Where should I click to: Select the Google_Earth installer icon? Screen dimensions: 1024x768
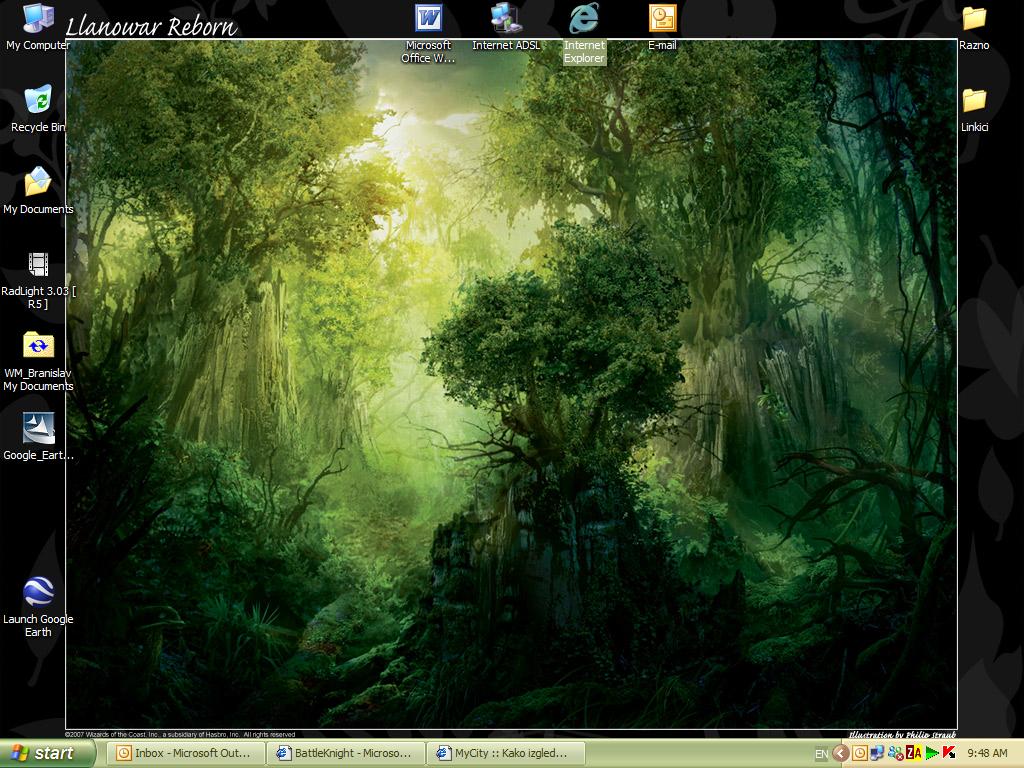(38, 429)
